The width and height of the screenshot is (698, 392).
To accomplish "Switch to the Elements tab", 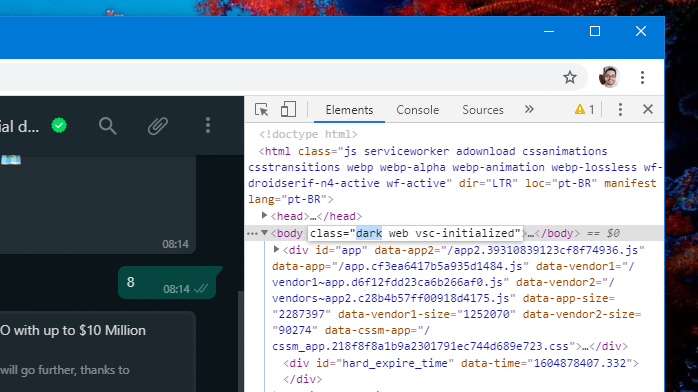I will tap(349, 110).
